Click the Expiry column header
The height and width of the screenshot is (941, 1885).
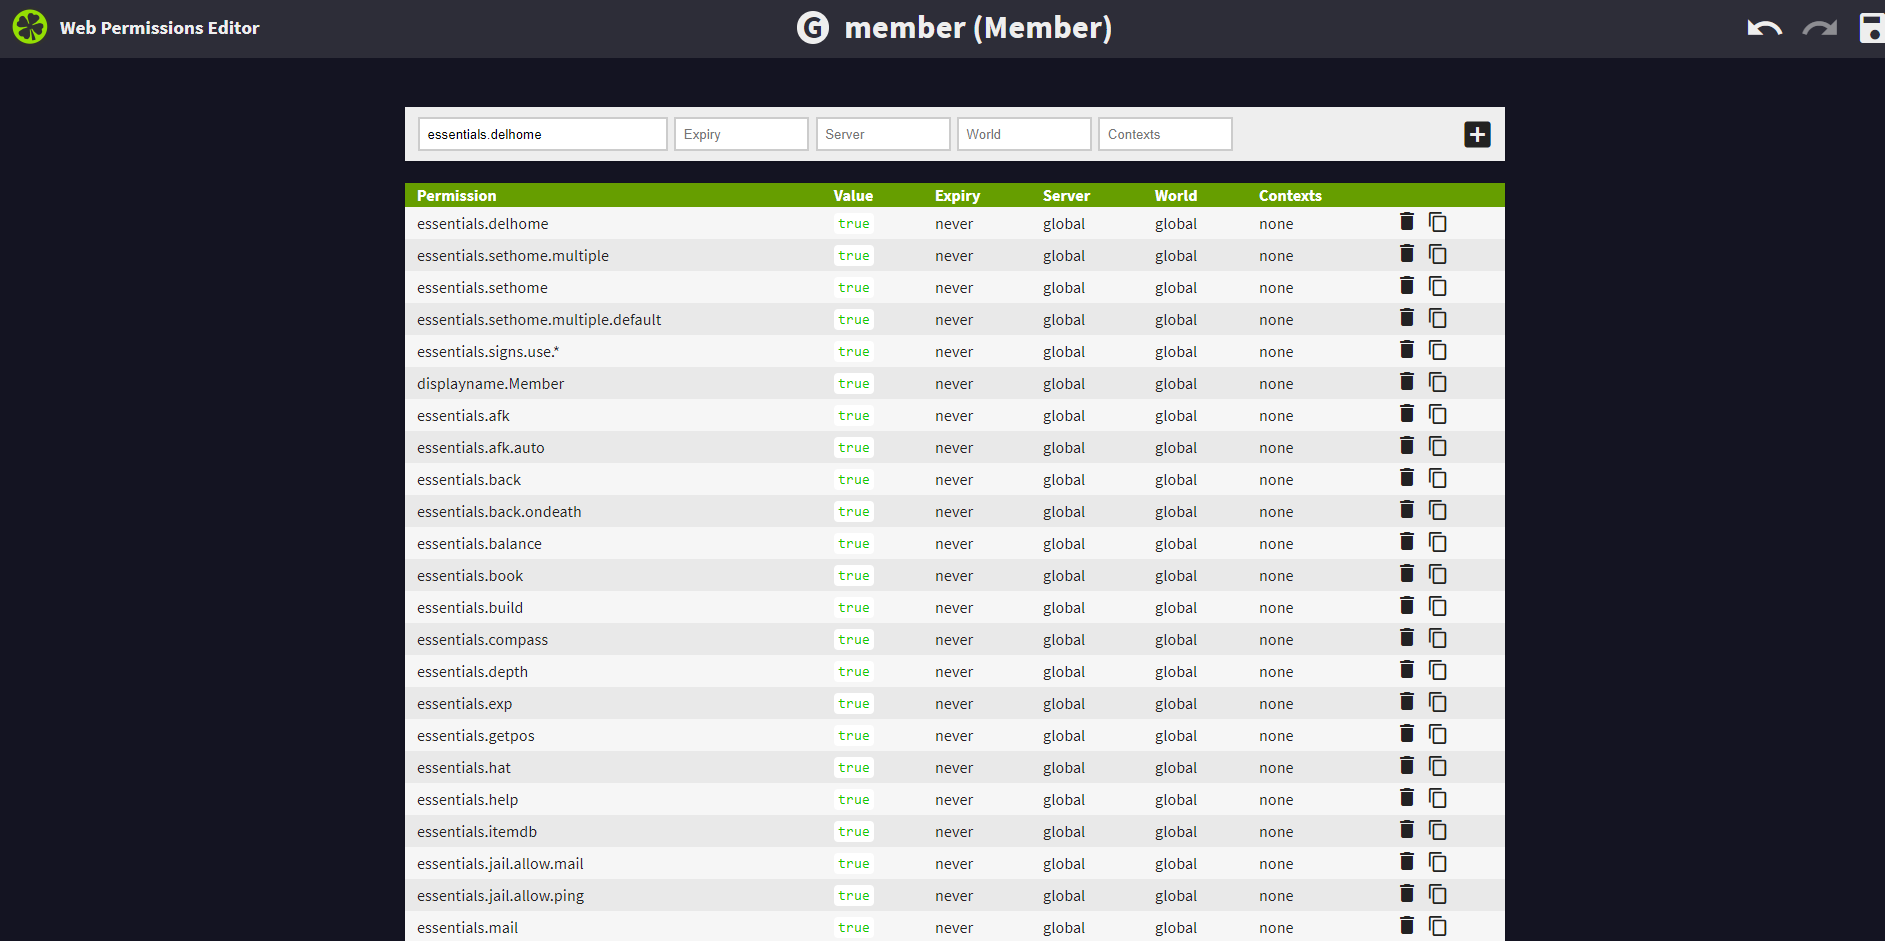pyautogui.click(x=957, y=196)
